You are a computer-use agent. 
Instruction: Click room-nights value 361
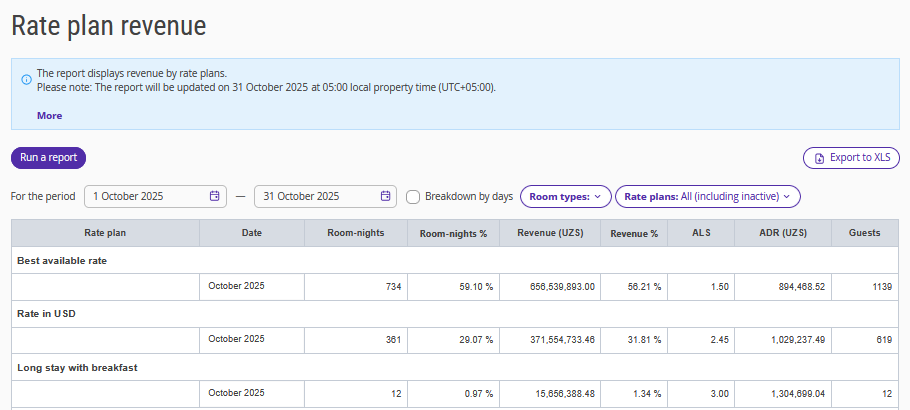[393, 340]
